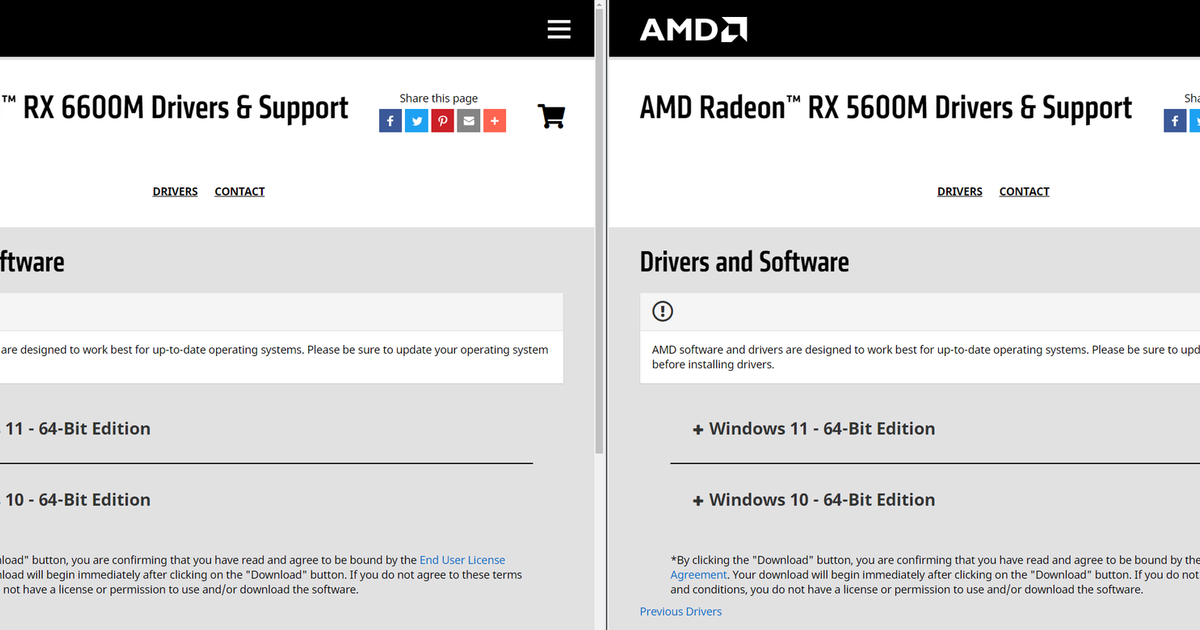Select DRIVERS tab on RX 5600M page
Viewport: 1200px width, 630px height.
point(959,191)
